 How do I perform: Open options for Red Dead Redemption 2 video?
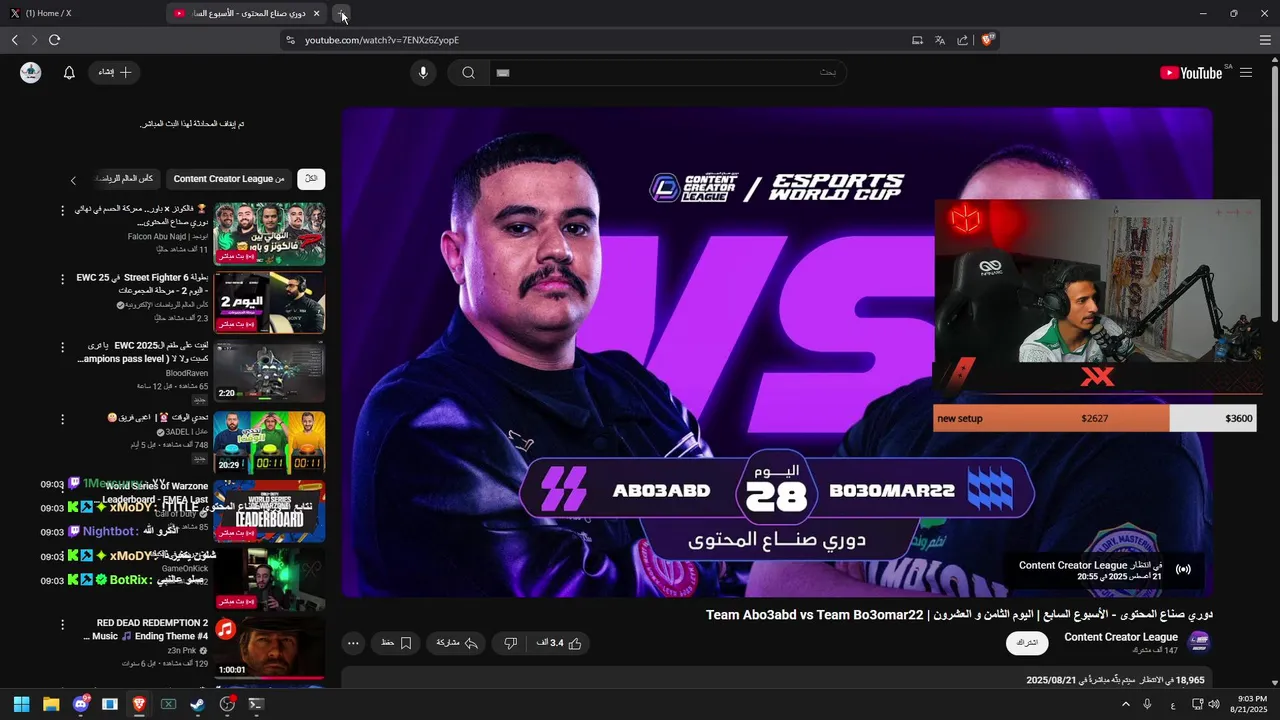coord(62,624)
